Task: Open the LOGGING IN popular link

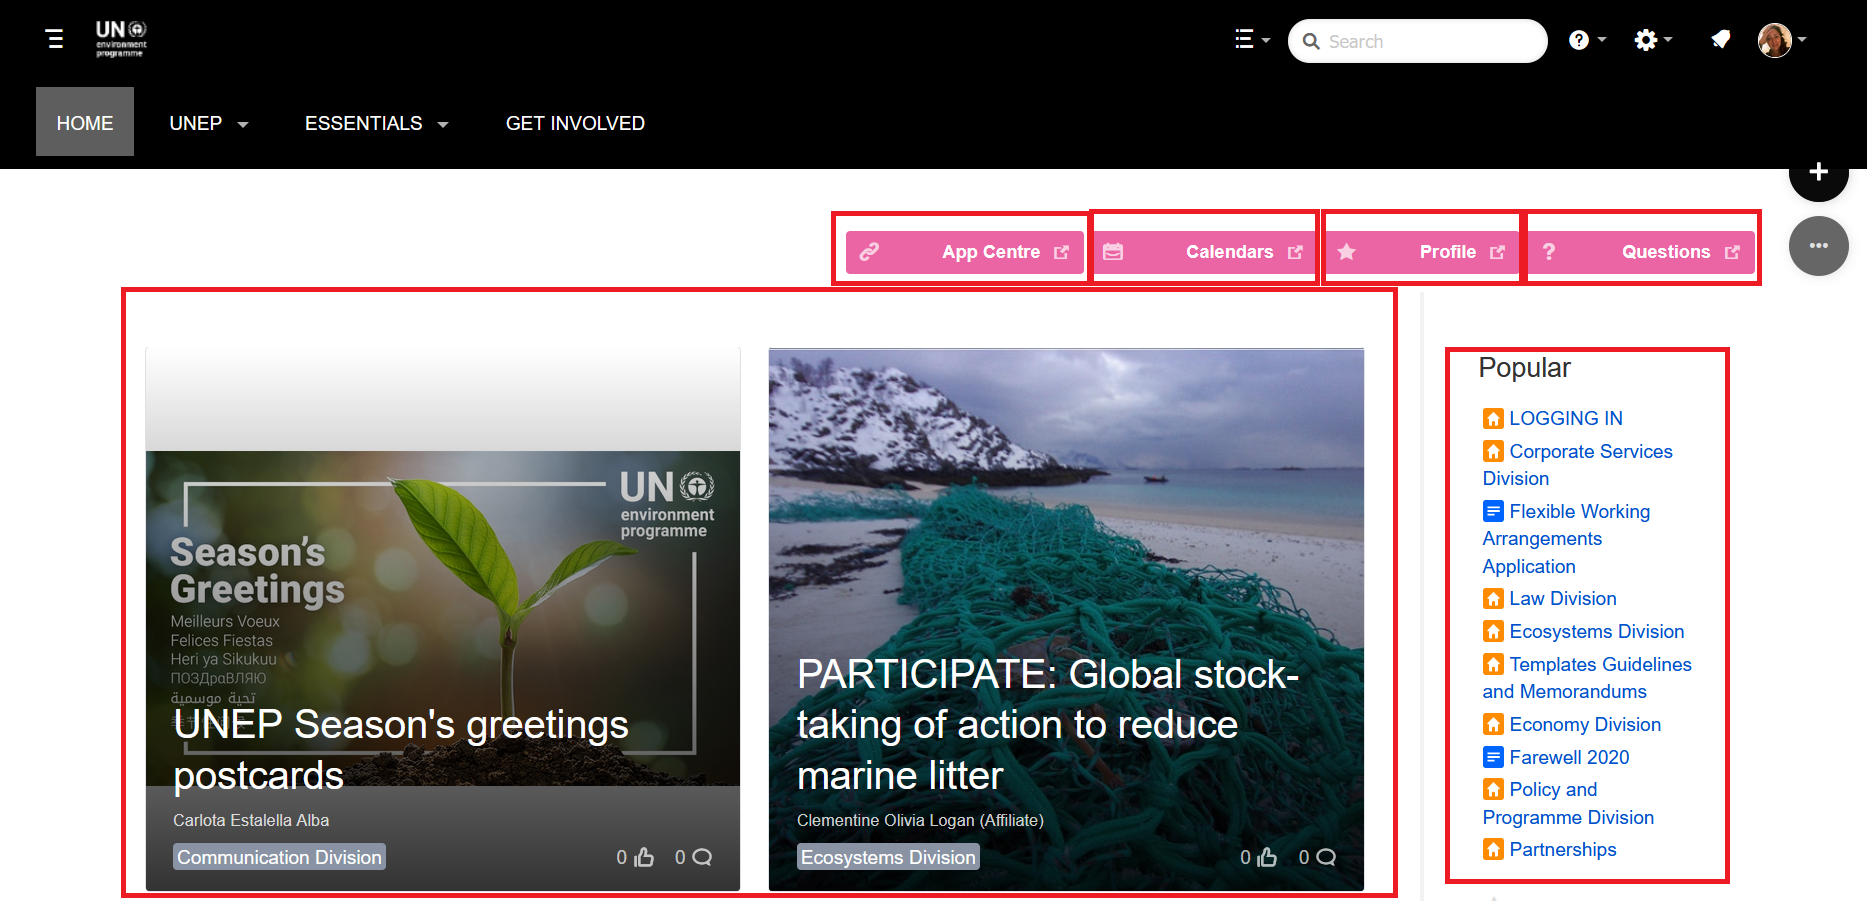Action: [x=1566, y=418]
